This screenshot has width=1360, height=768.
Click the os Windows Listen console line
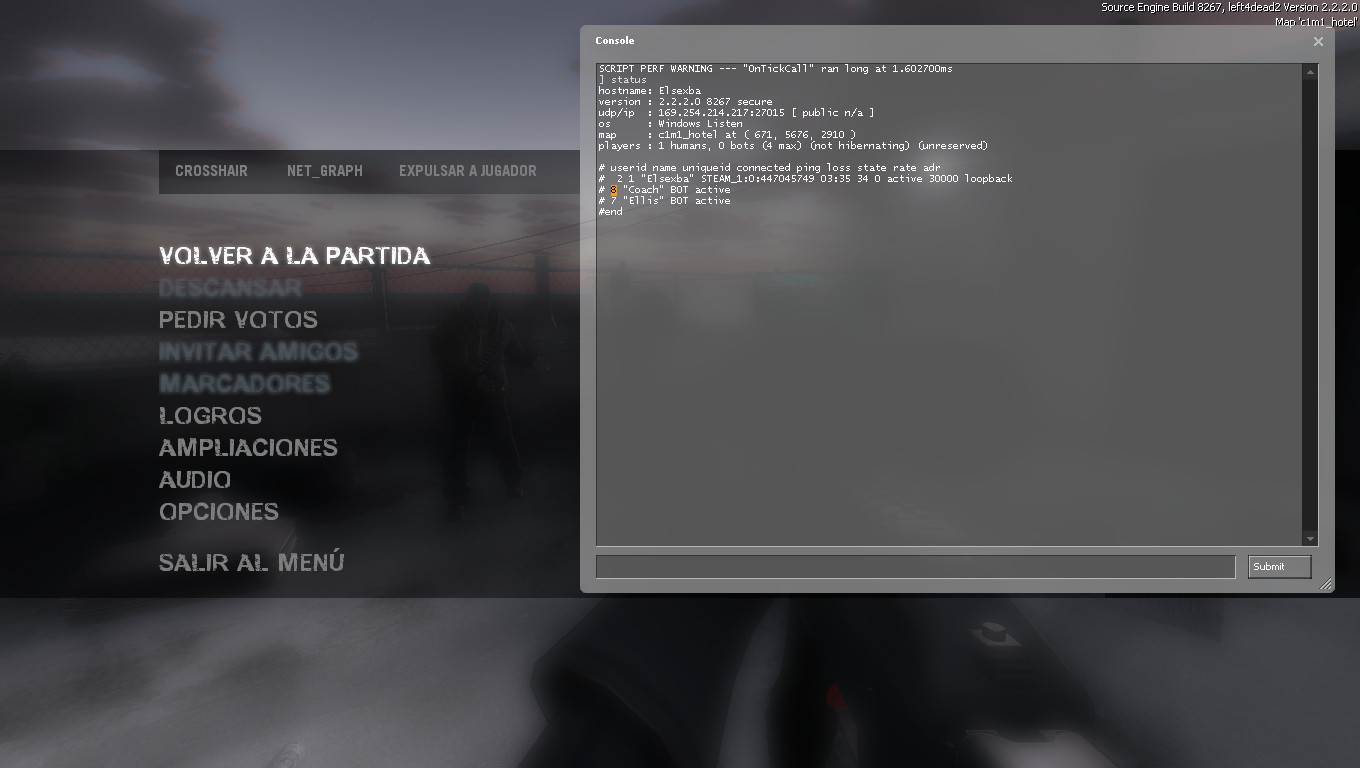[x=671, y=124]
